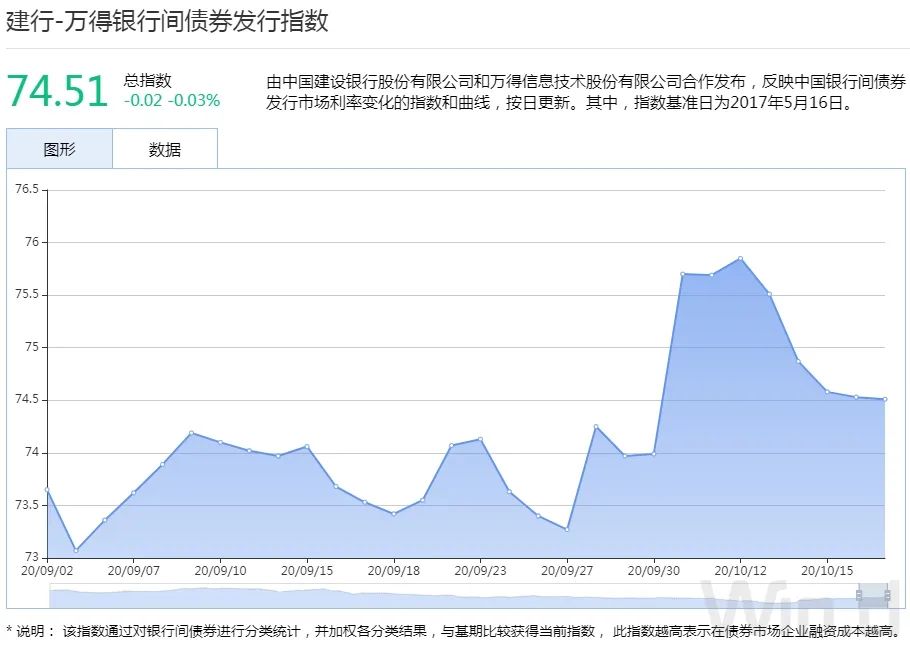Select the data point above 20/09/10
This screenshot has width=910, height=646.
pos(221,442)
